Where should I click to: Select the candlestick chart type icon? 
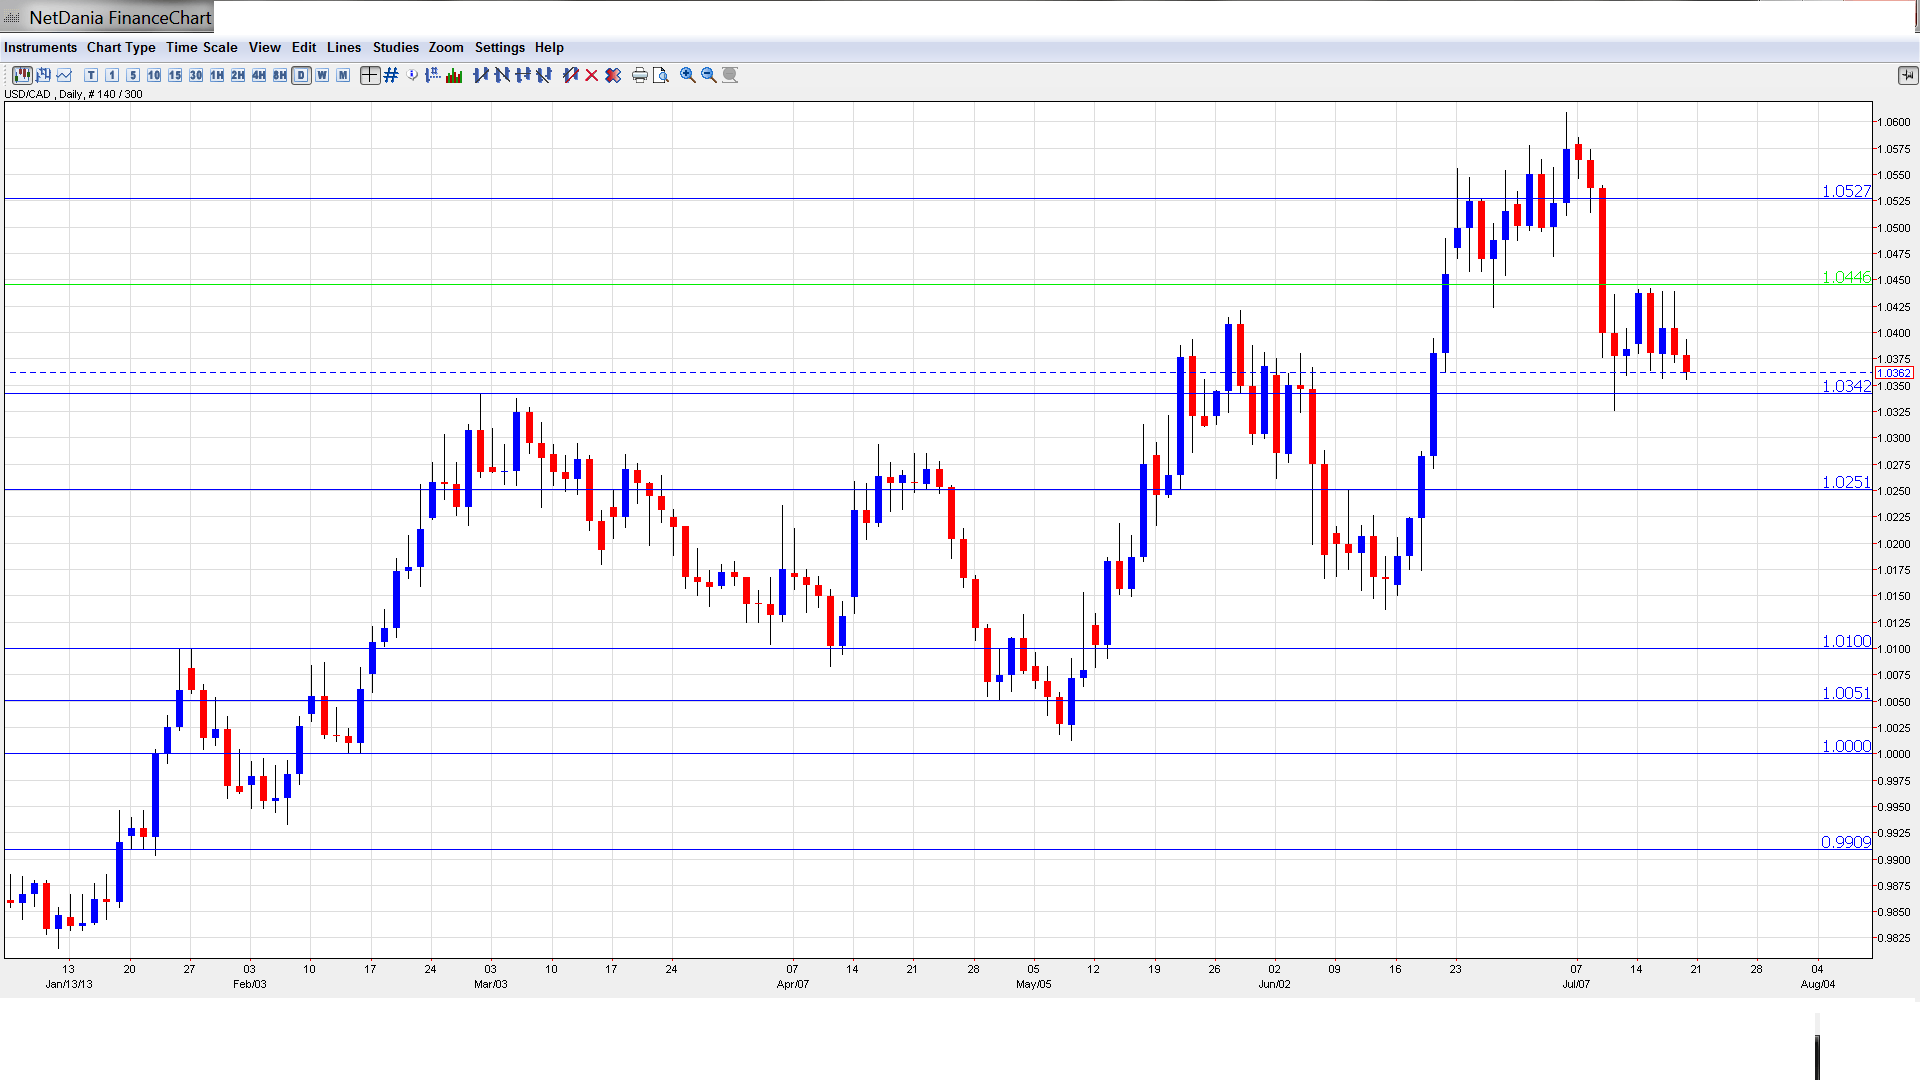pyautogui.click(x=22, y=75)
